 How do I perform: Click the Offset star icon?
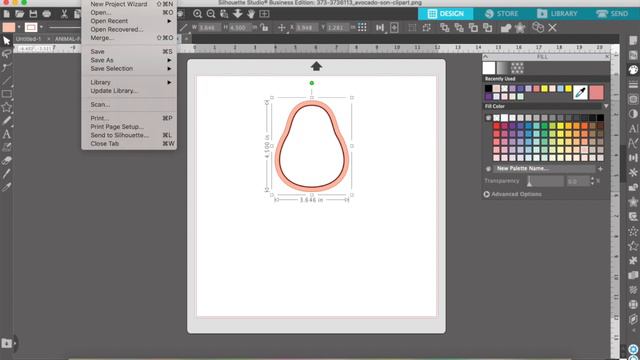[x=520, y=28]
